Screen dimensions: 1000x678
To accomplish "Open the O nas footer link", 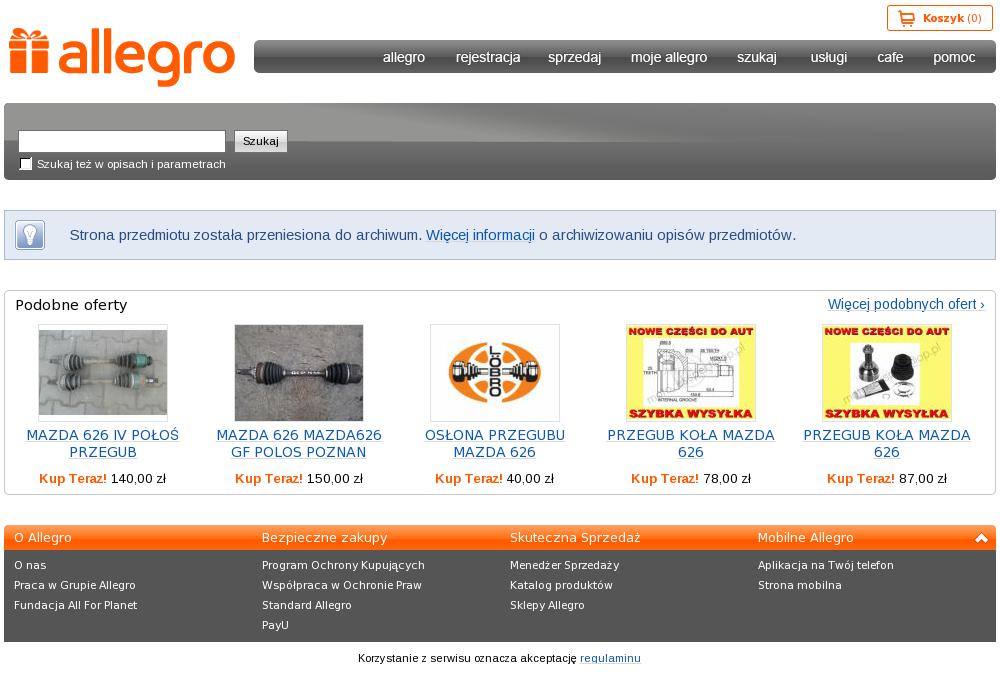I will (x=30, y=565).
